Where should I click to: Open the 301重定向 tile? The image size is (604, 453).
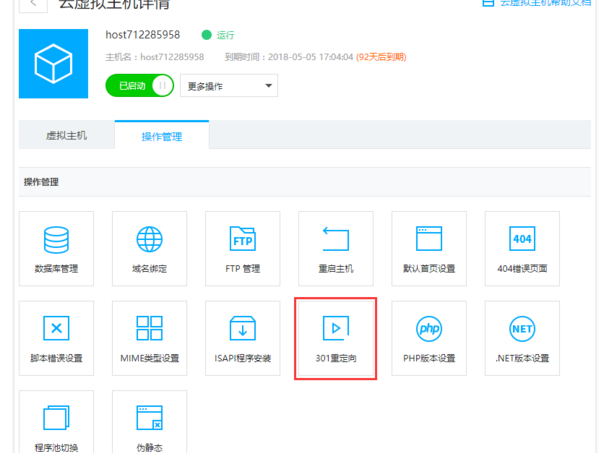pos(336,338)
